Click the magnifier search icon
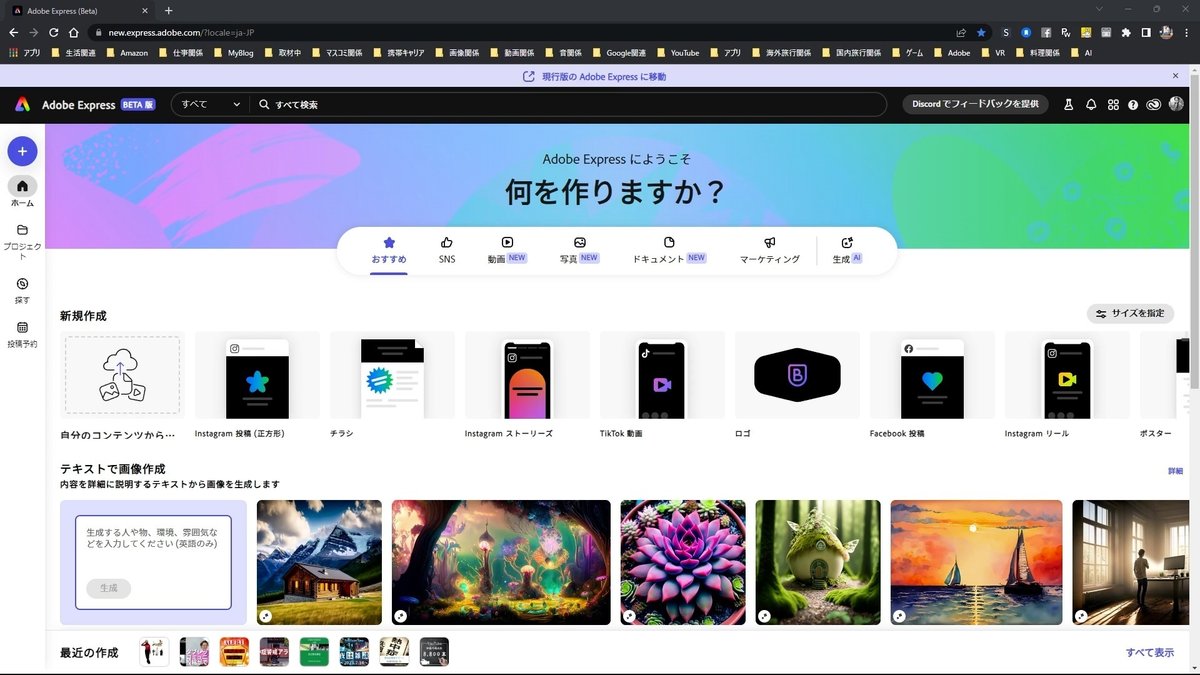 coord(264,104)
